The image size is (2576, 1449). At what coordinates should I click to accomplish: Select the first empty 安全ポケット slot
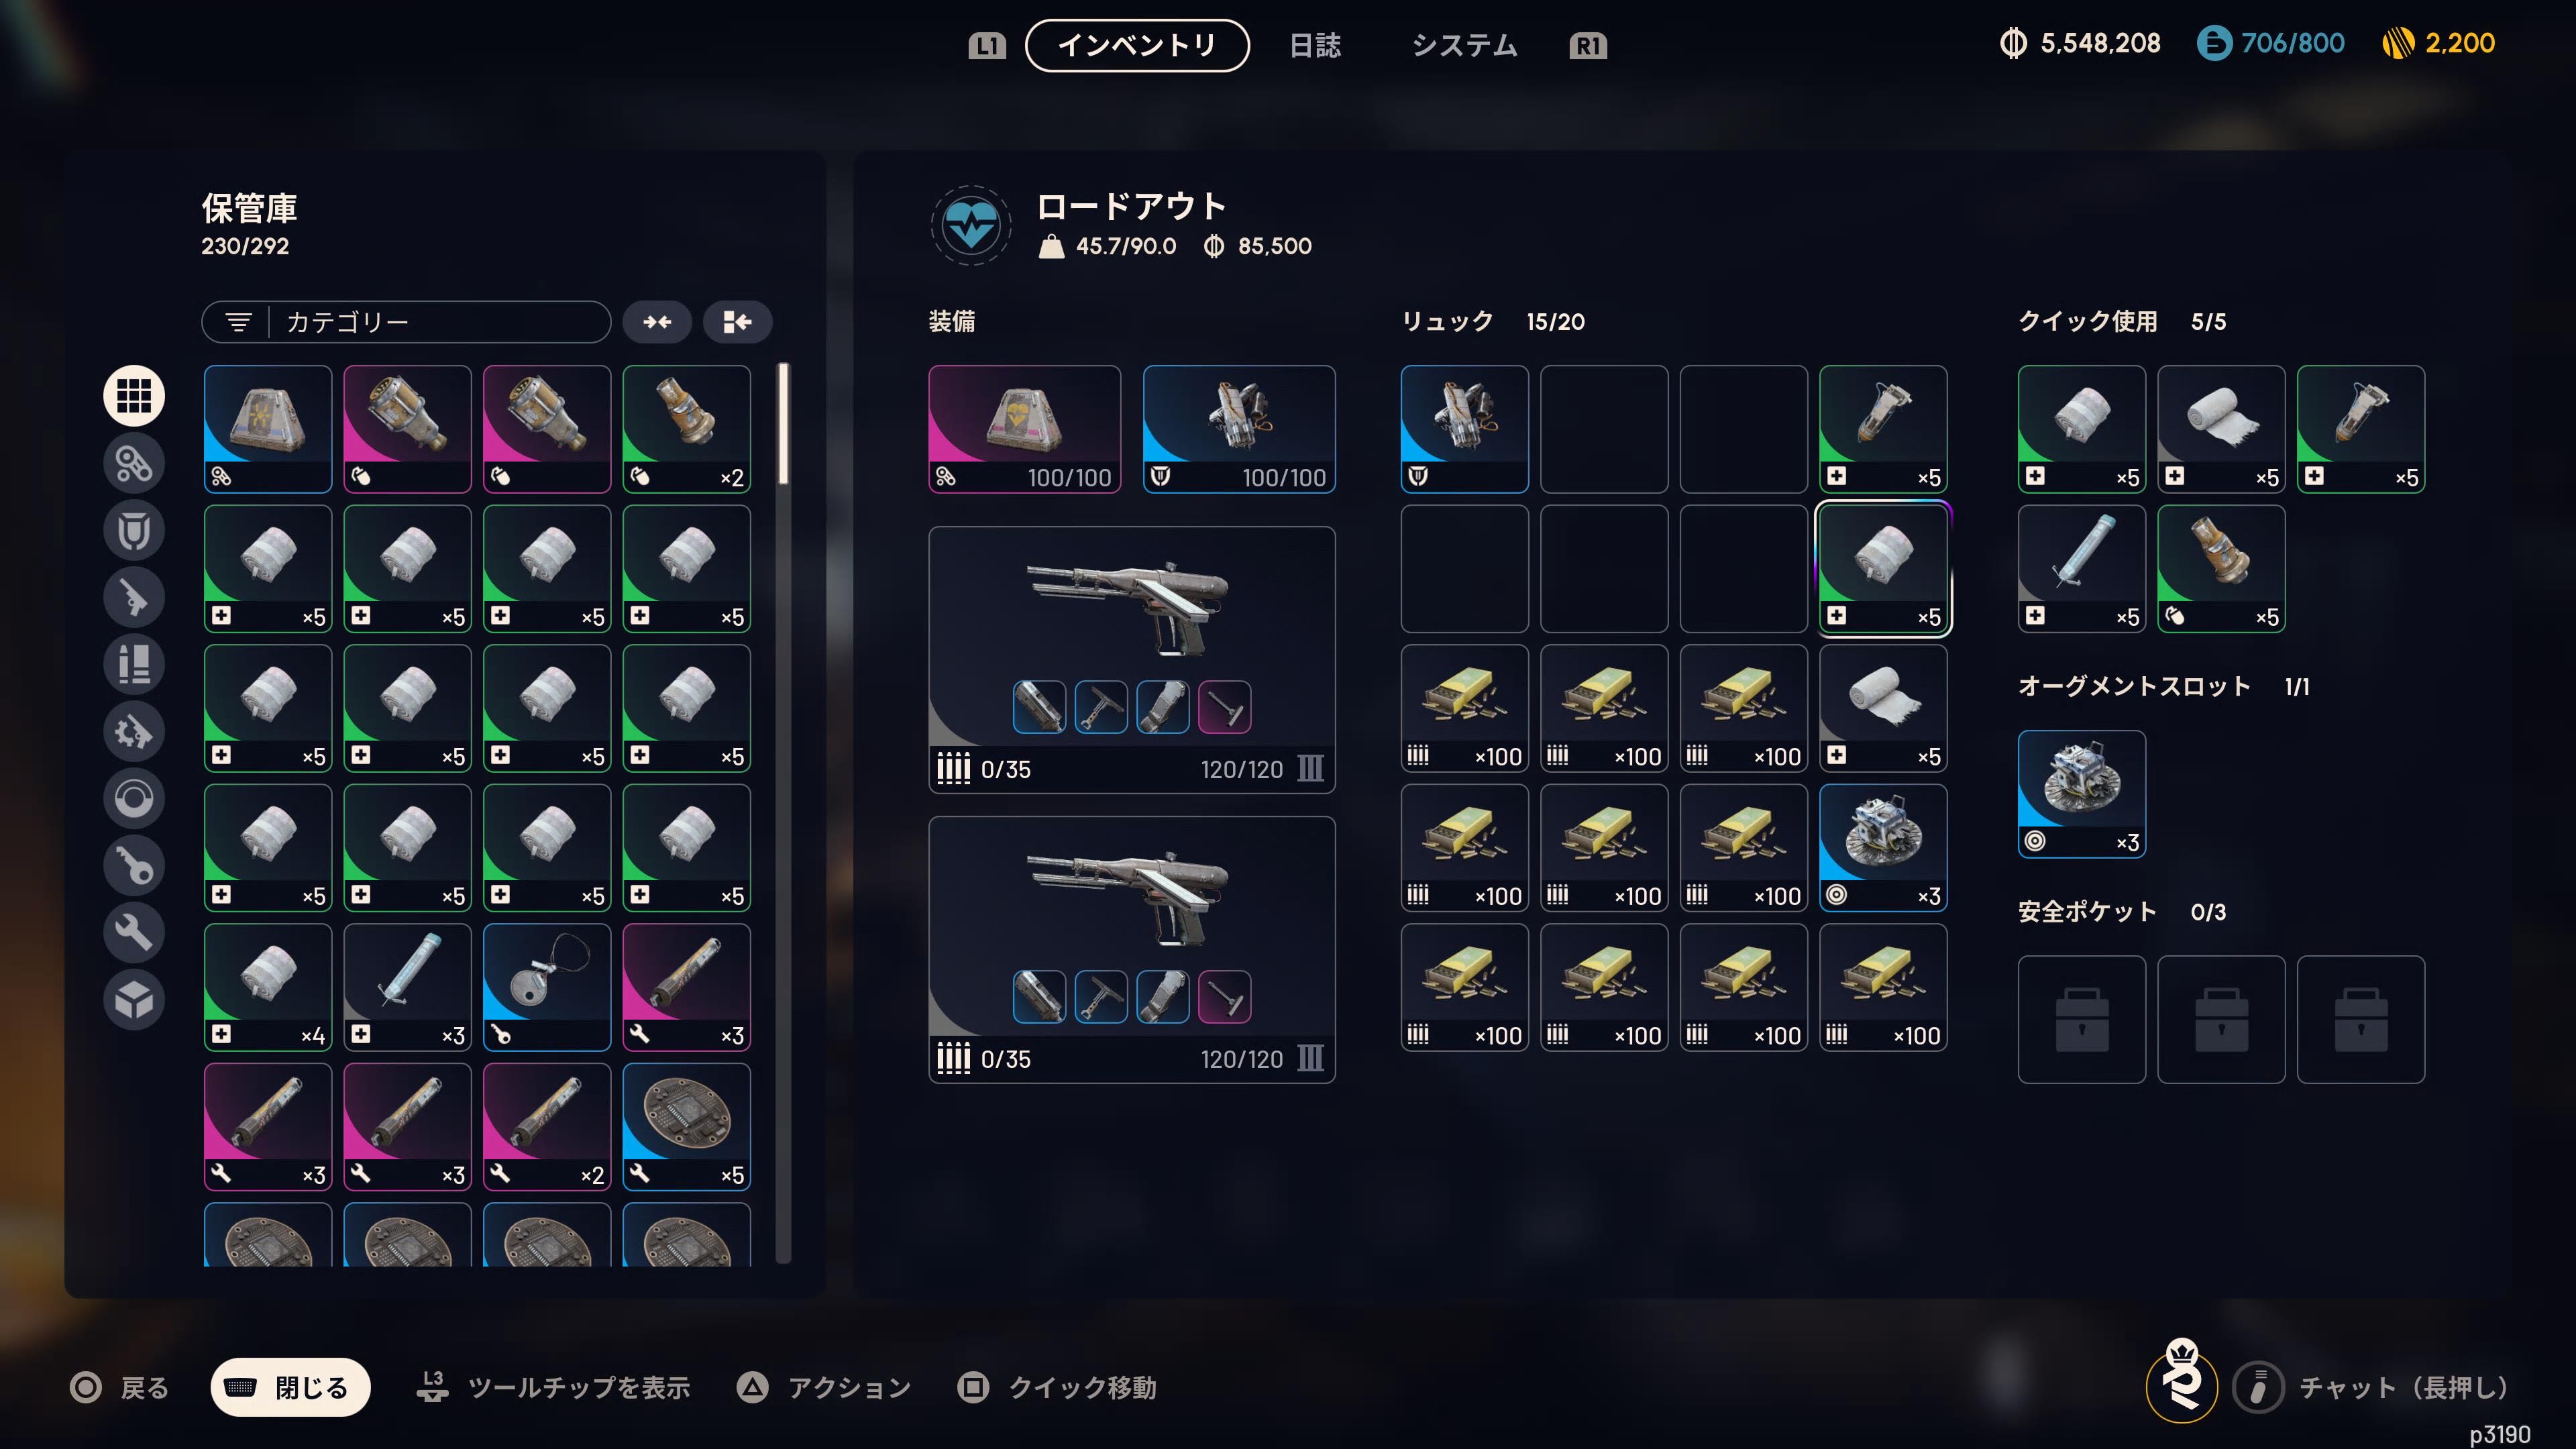2081,1019
